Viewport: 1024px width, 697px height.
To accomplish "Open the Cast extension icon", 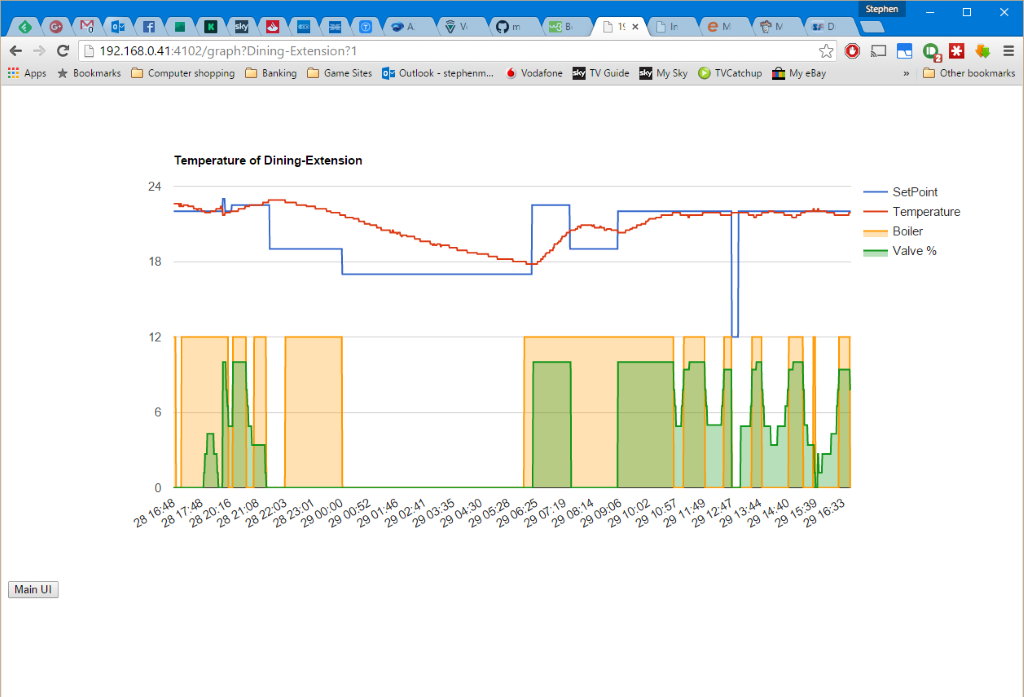I will pyautogui.click(x=879, y=51).
